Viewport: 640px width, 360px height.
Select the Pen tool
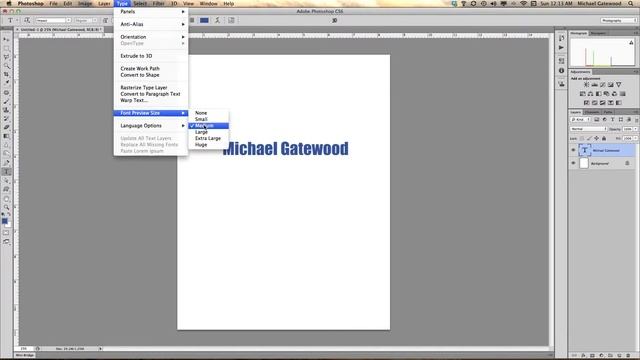point(6,163)
